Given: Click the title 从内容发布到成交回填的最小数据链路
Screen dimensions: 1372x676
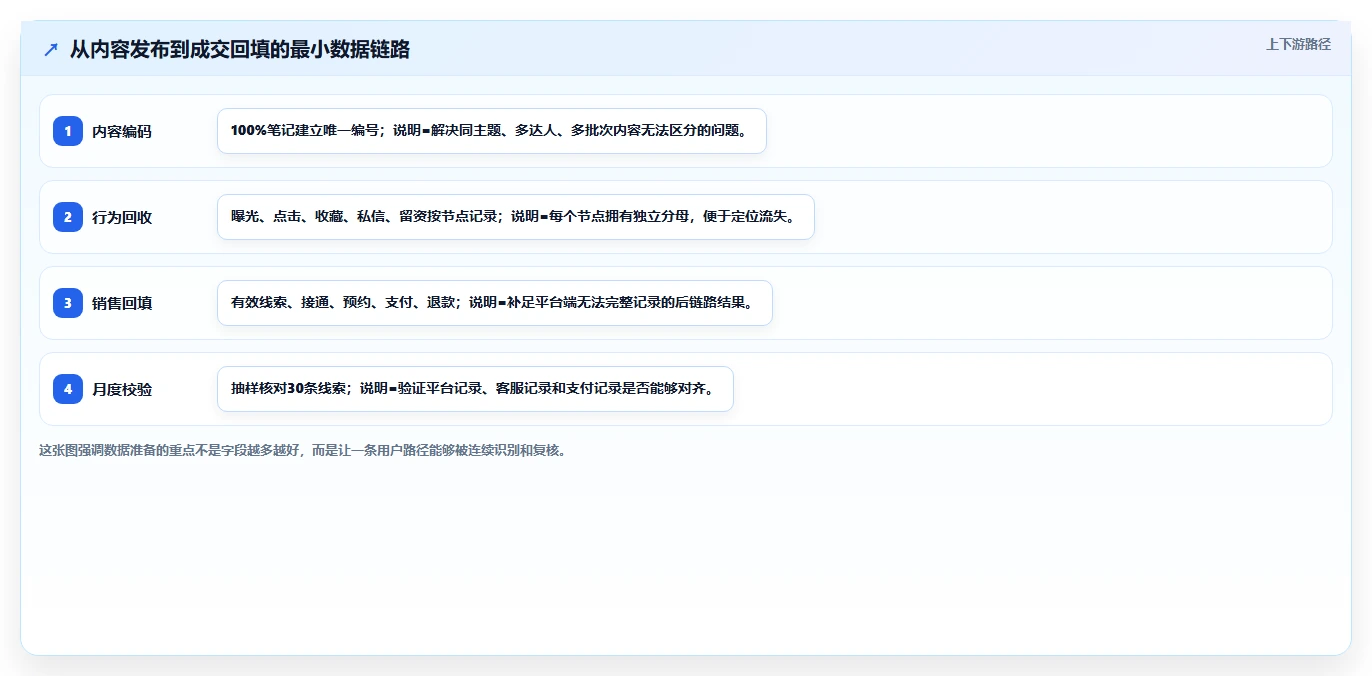Looking at the screenshot, I should (x=240, y=49).
